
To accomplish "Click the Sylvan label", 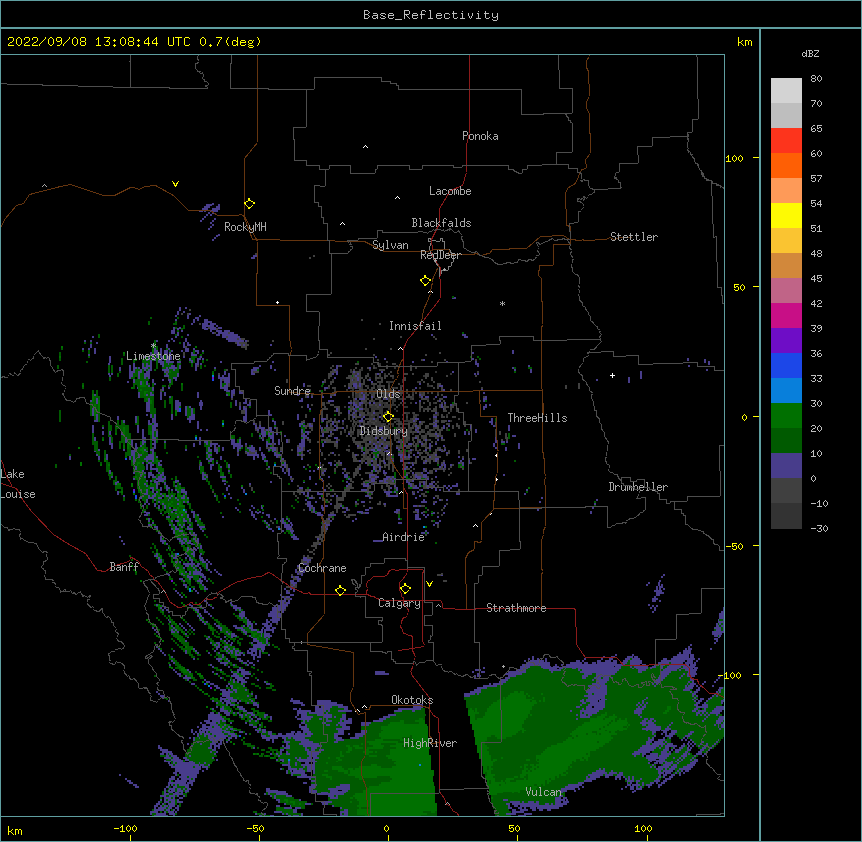I will [390, 245].
